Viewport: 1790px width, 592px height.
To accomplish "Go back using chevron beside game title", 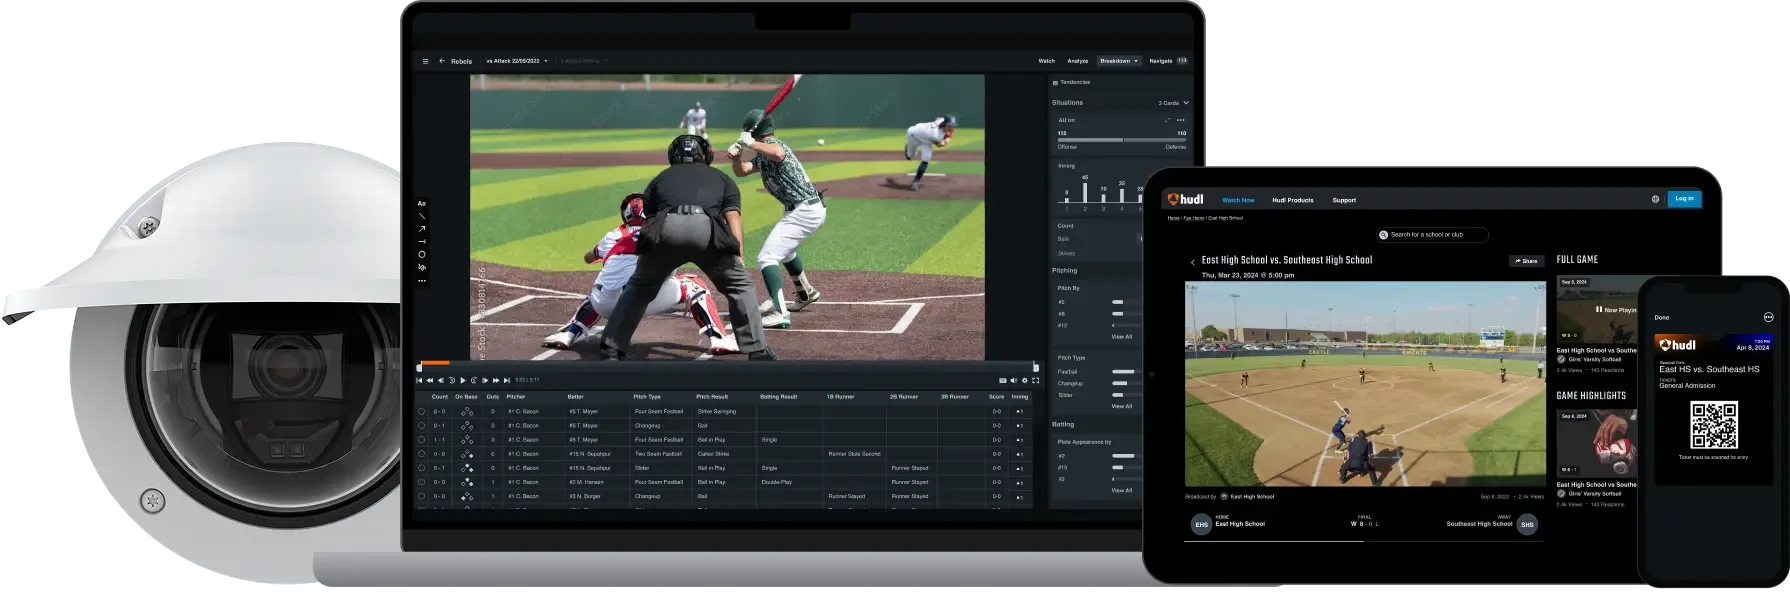I will coord(1192,262).
